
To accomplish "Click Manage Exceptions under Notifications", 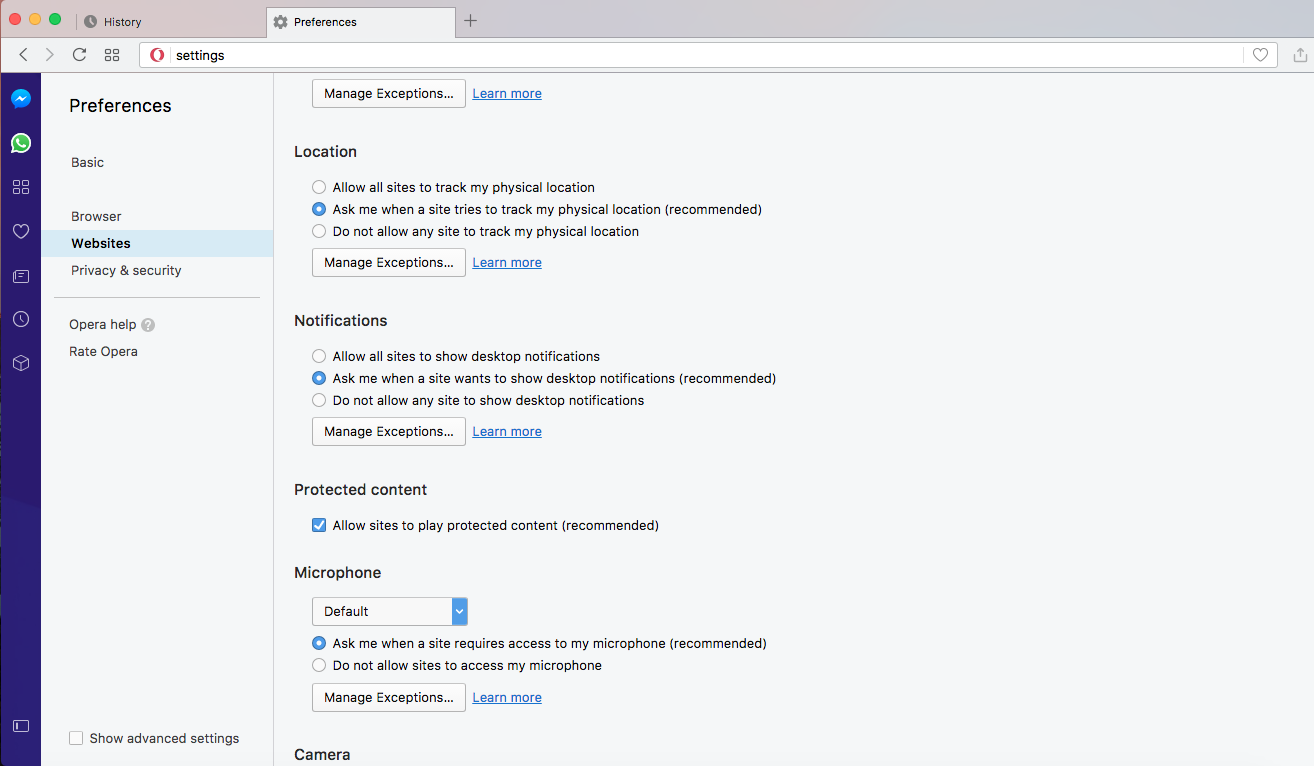I will pyautogui.click(x=388, y=431).
